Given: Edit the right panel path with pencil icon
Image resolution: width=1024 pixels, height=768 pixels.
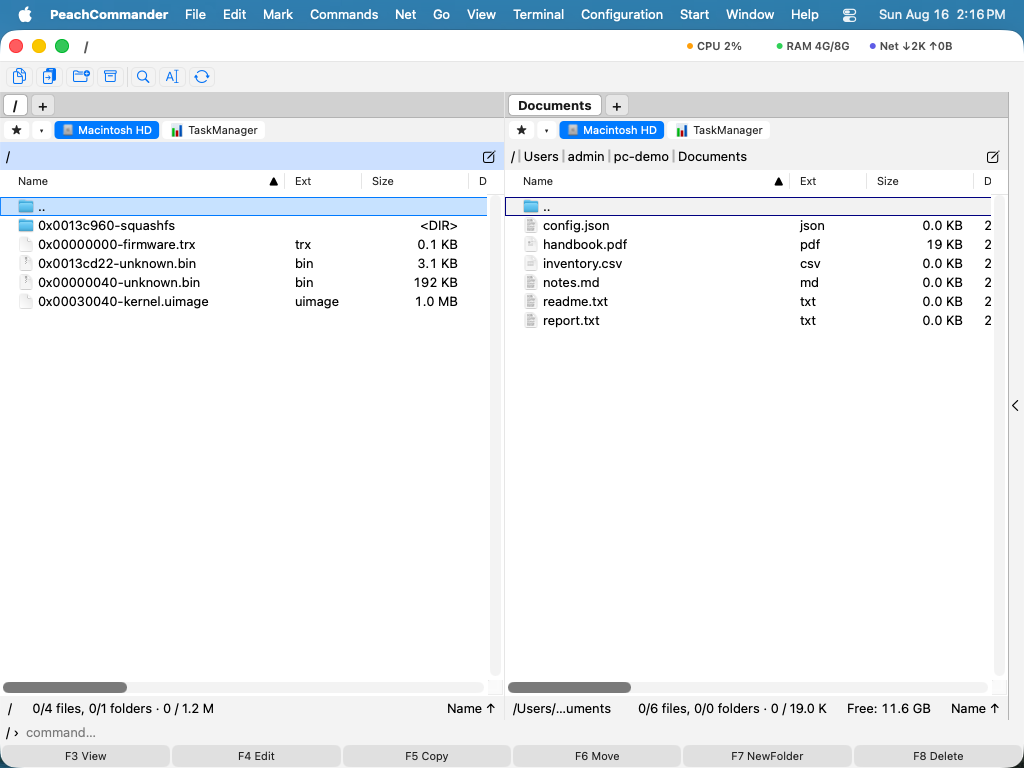Looking at the screenshot, I should coord(993,157).
